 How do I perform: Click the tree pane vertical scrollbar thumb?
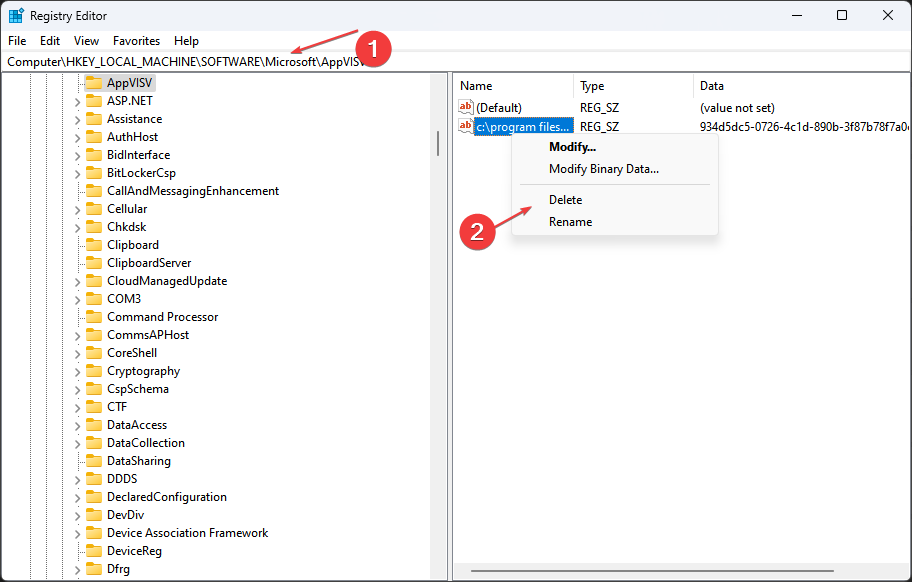[438, 143]
